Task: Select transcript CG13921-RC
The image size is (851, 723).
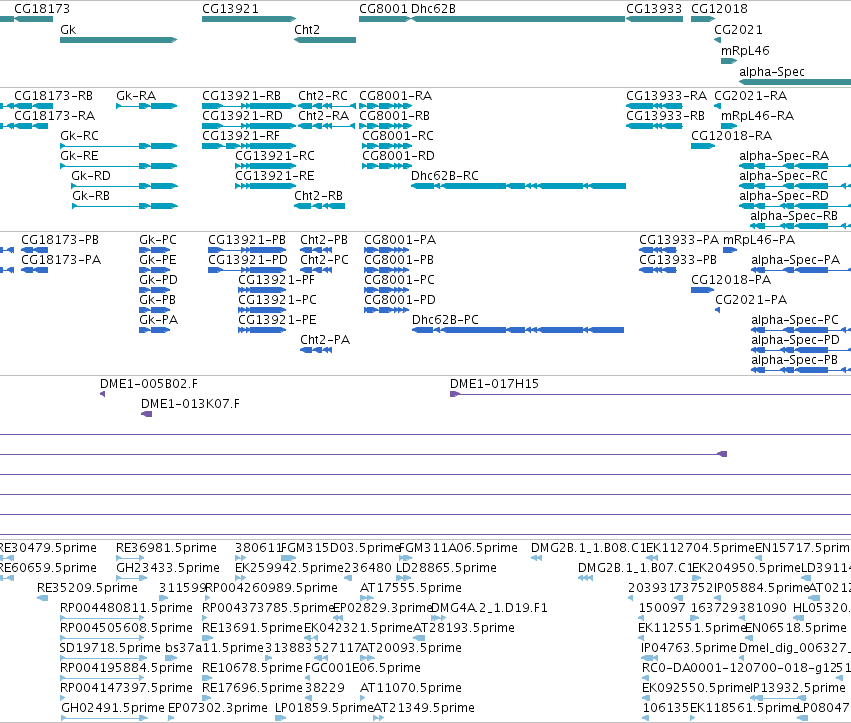Action: (265, 166)
